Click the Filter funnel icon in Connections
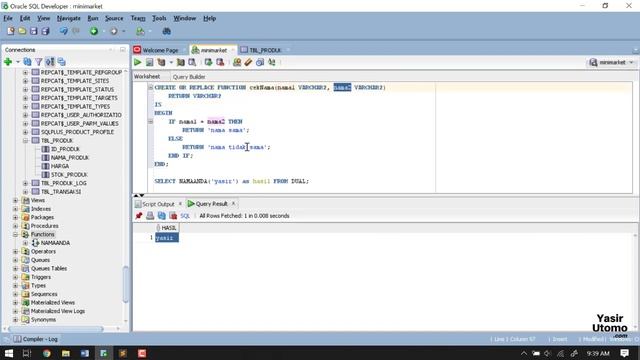 pyautogui.click(x=39, y=62)
